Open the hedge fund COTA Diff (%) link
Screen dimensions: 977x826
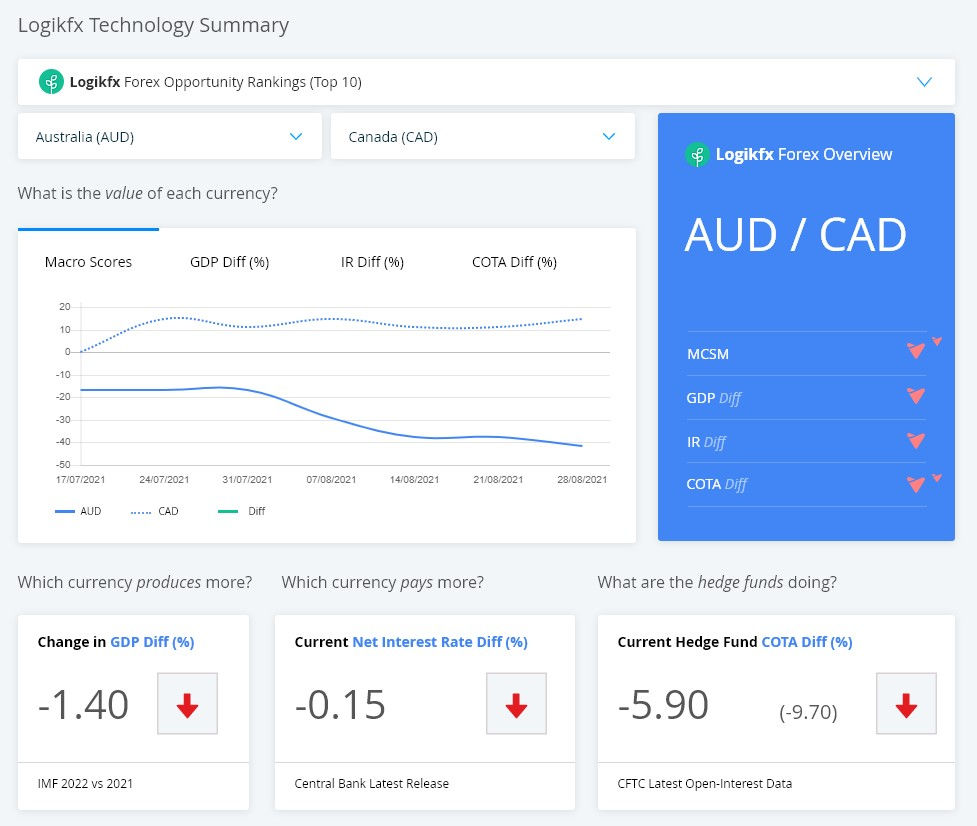point(807,642)
